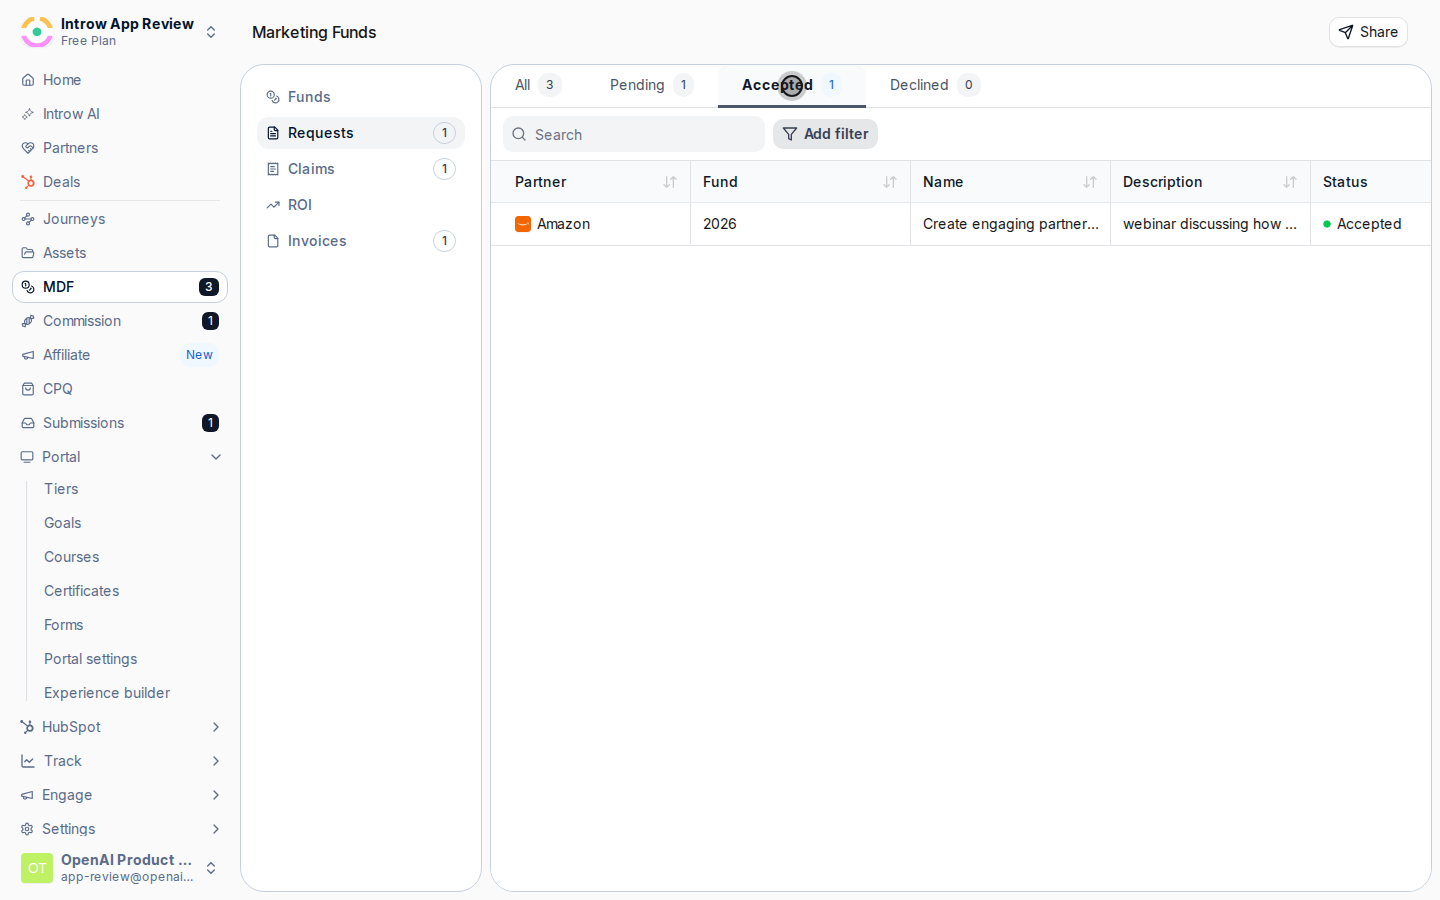
Task: Sort by Partner column arrows
Action: (x=670, y=182)
